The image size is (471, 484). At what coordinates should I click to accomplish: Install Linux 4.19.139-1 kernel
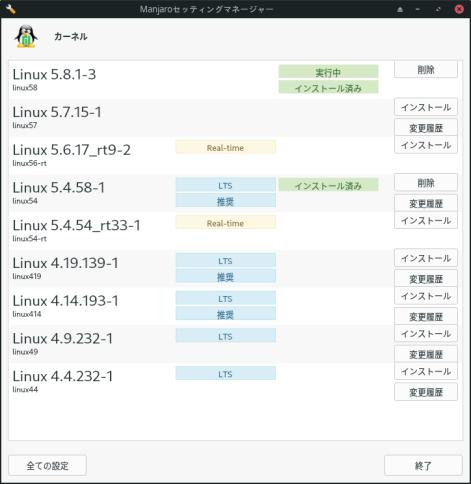click(x=426, y=258)
